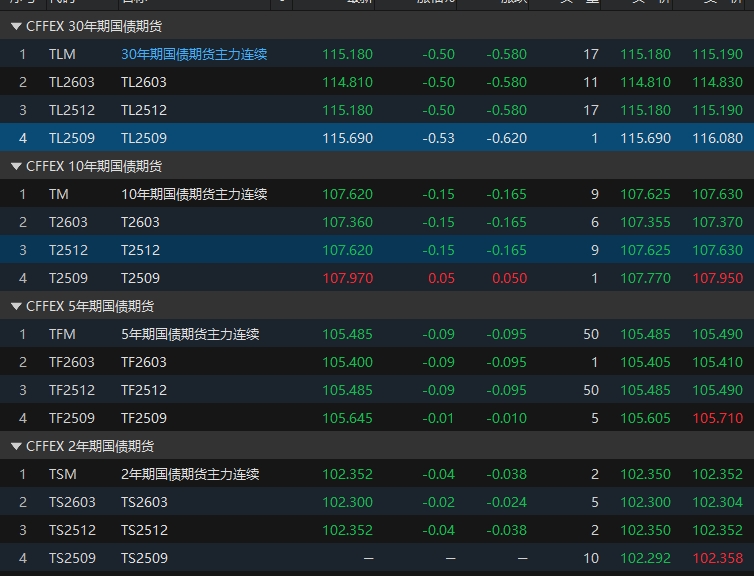The width and height of the screenshot is (754, 576).
Task: Click bid 102.350 in the TSM row
Action: point(645,474)
